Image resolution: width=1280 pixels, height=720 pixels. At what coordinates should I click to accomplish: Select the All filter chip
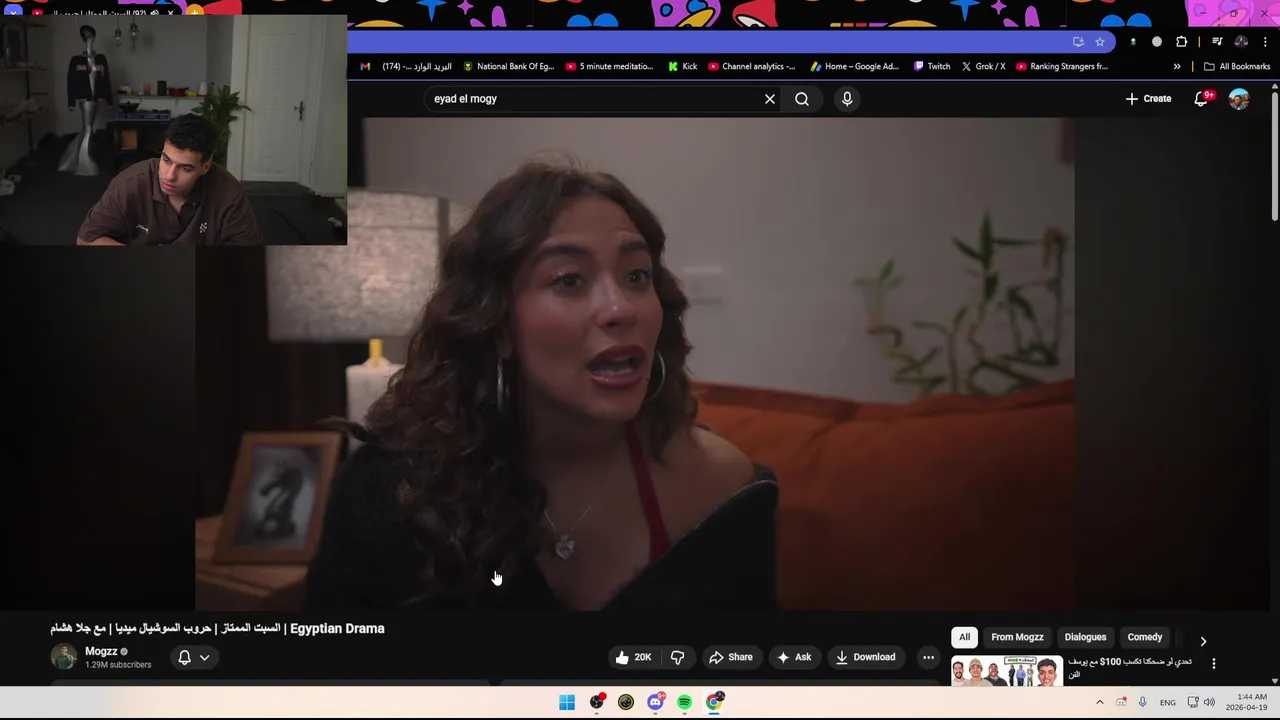click(x=964, y=637)
